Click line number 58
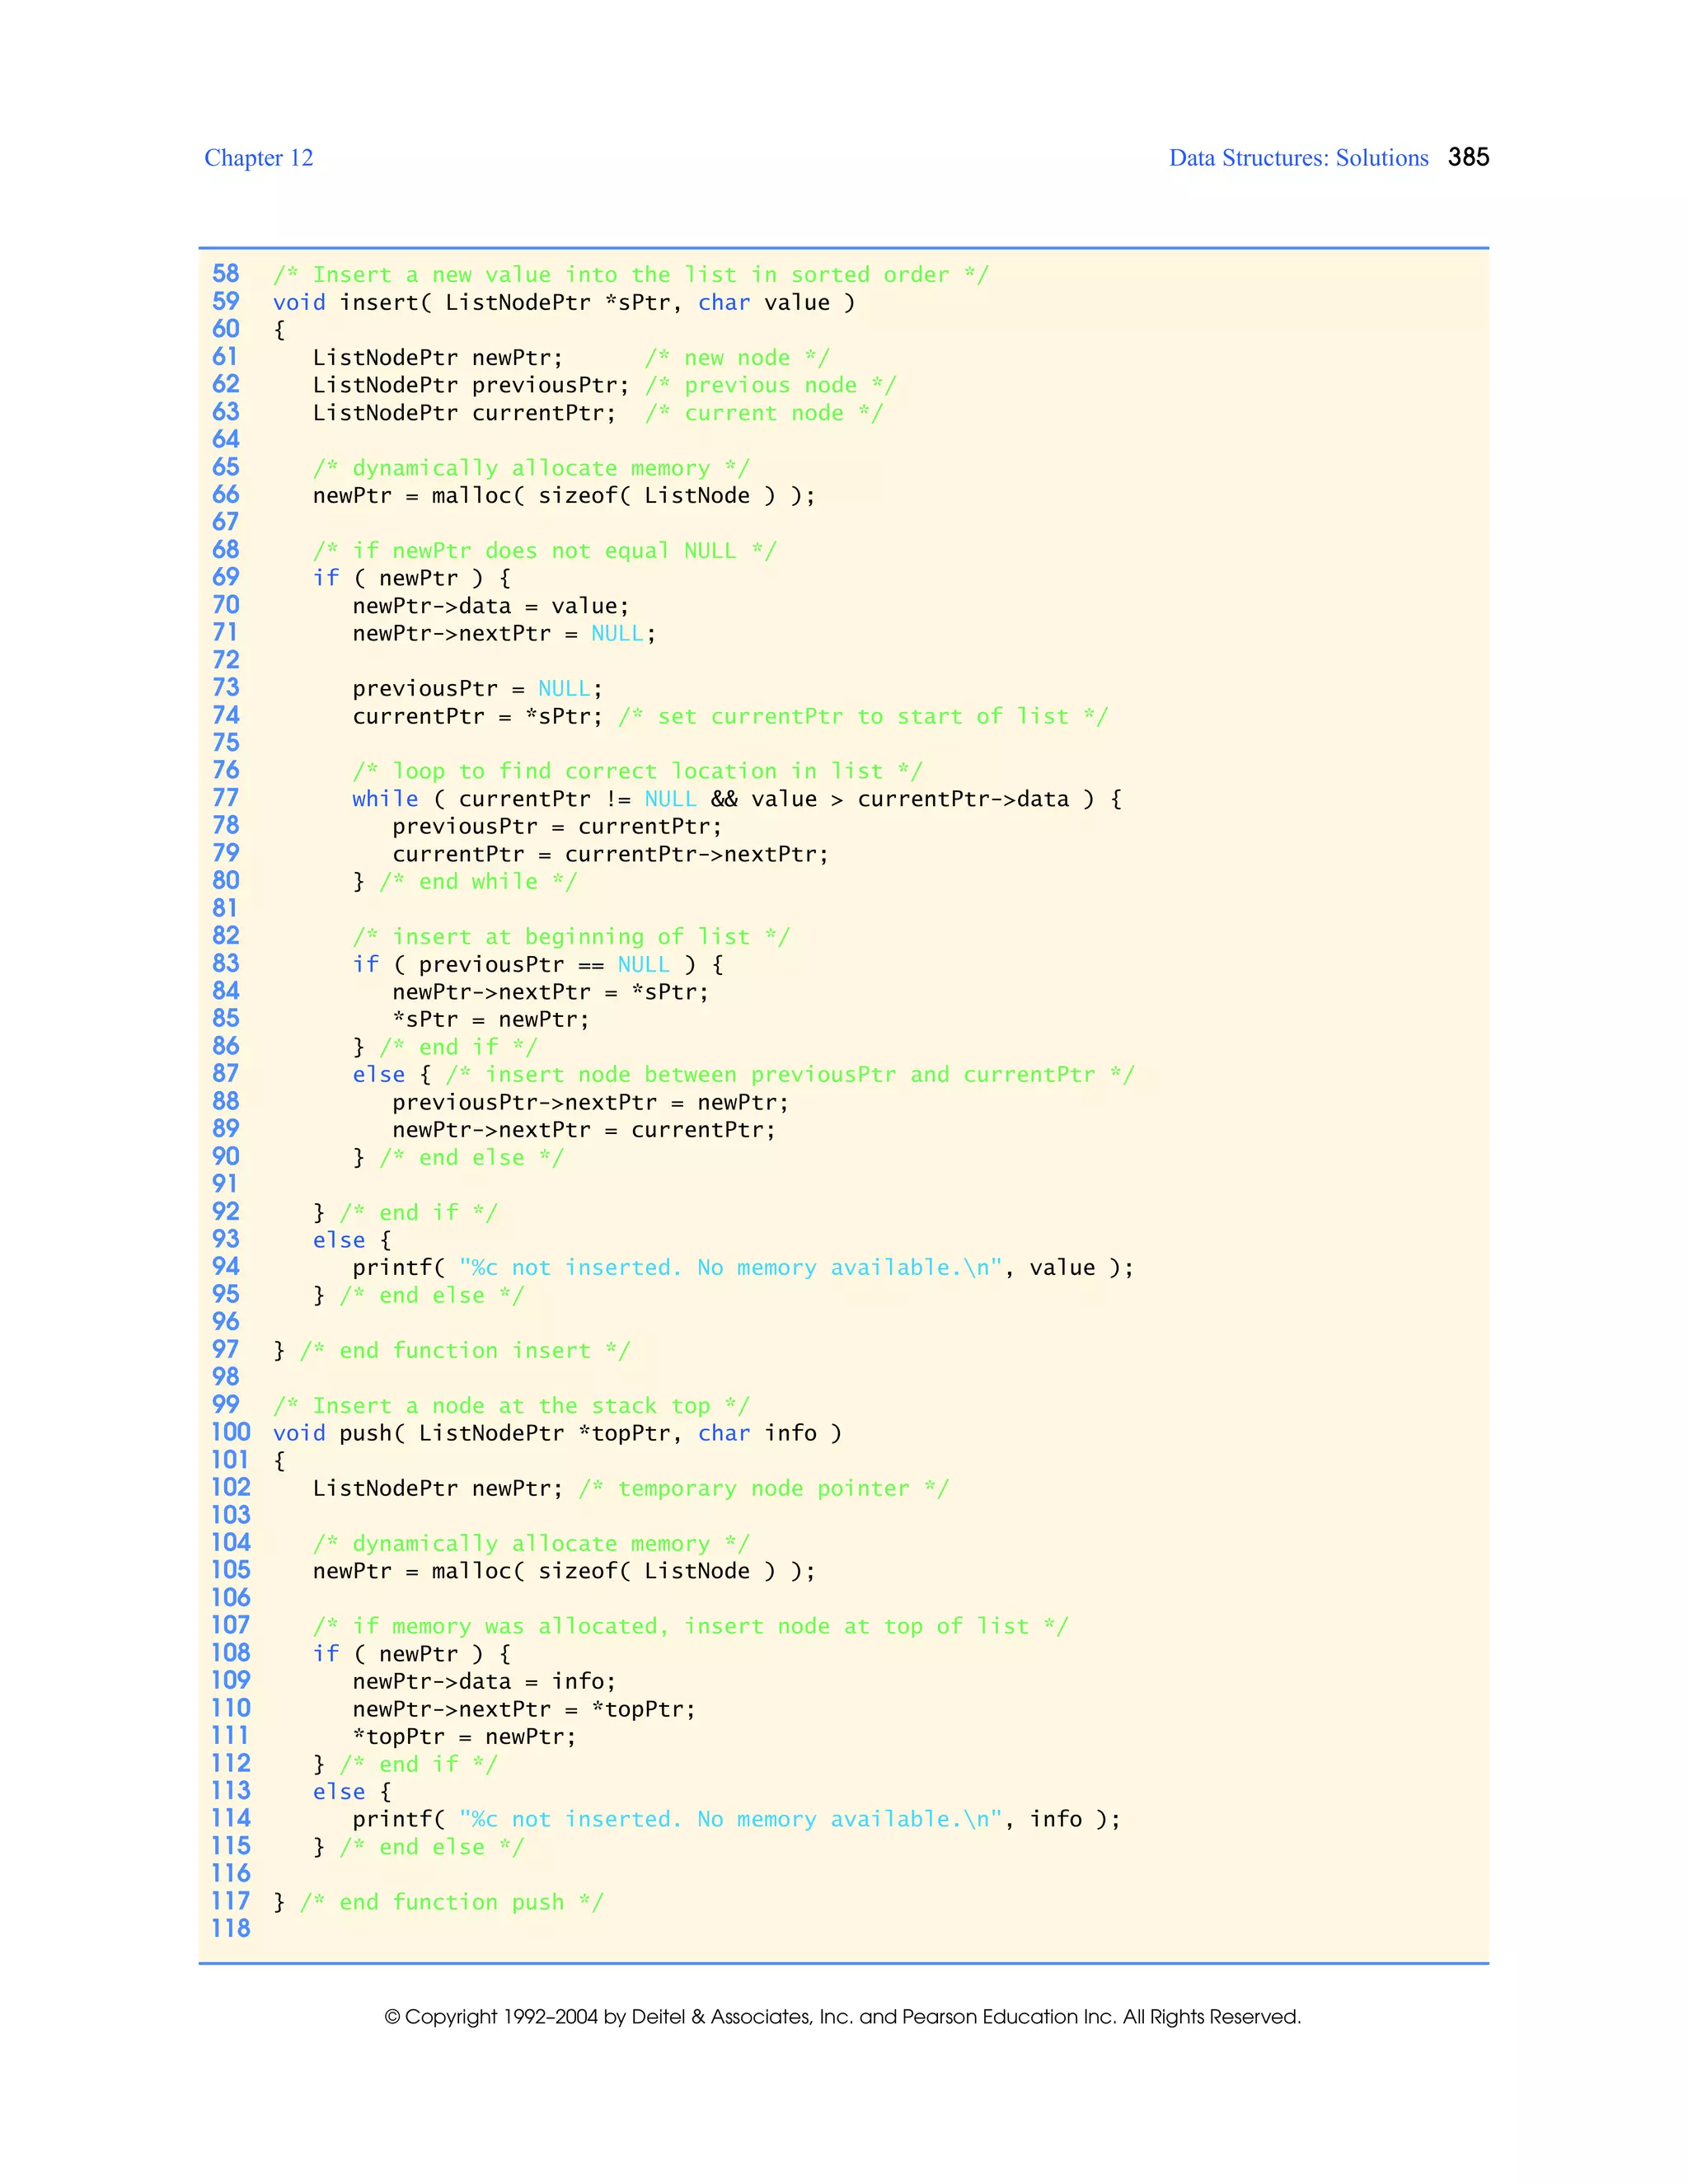Image resolution: width=1688 pixels, height=2184 pixels. (226, 274)
